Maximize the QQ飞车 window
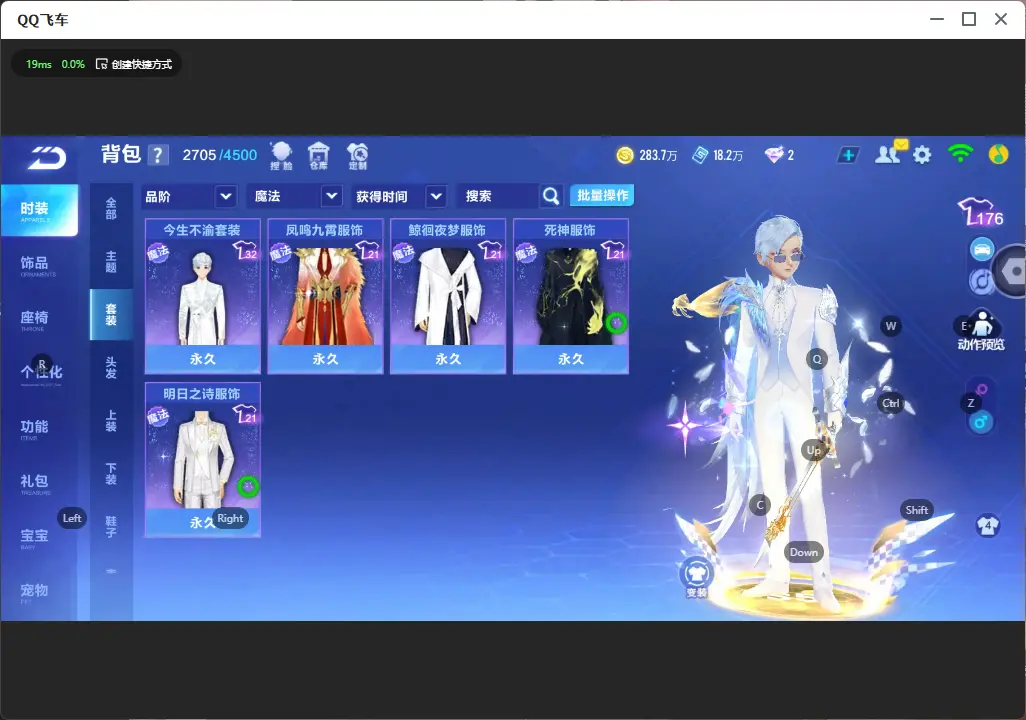This screenshot has width=1026, height=720. [969, 20]
